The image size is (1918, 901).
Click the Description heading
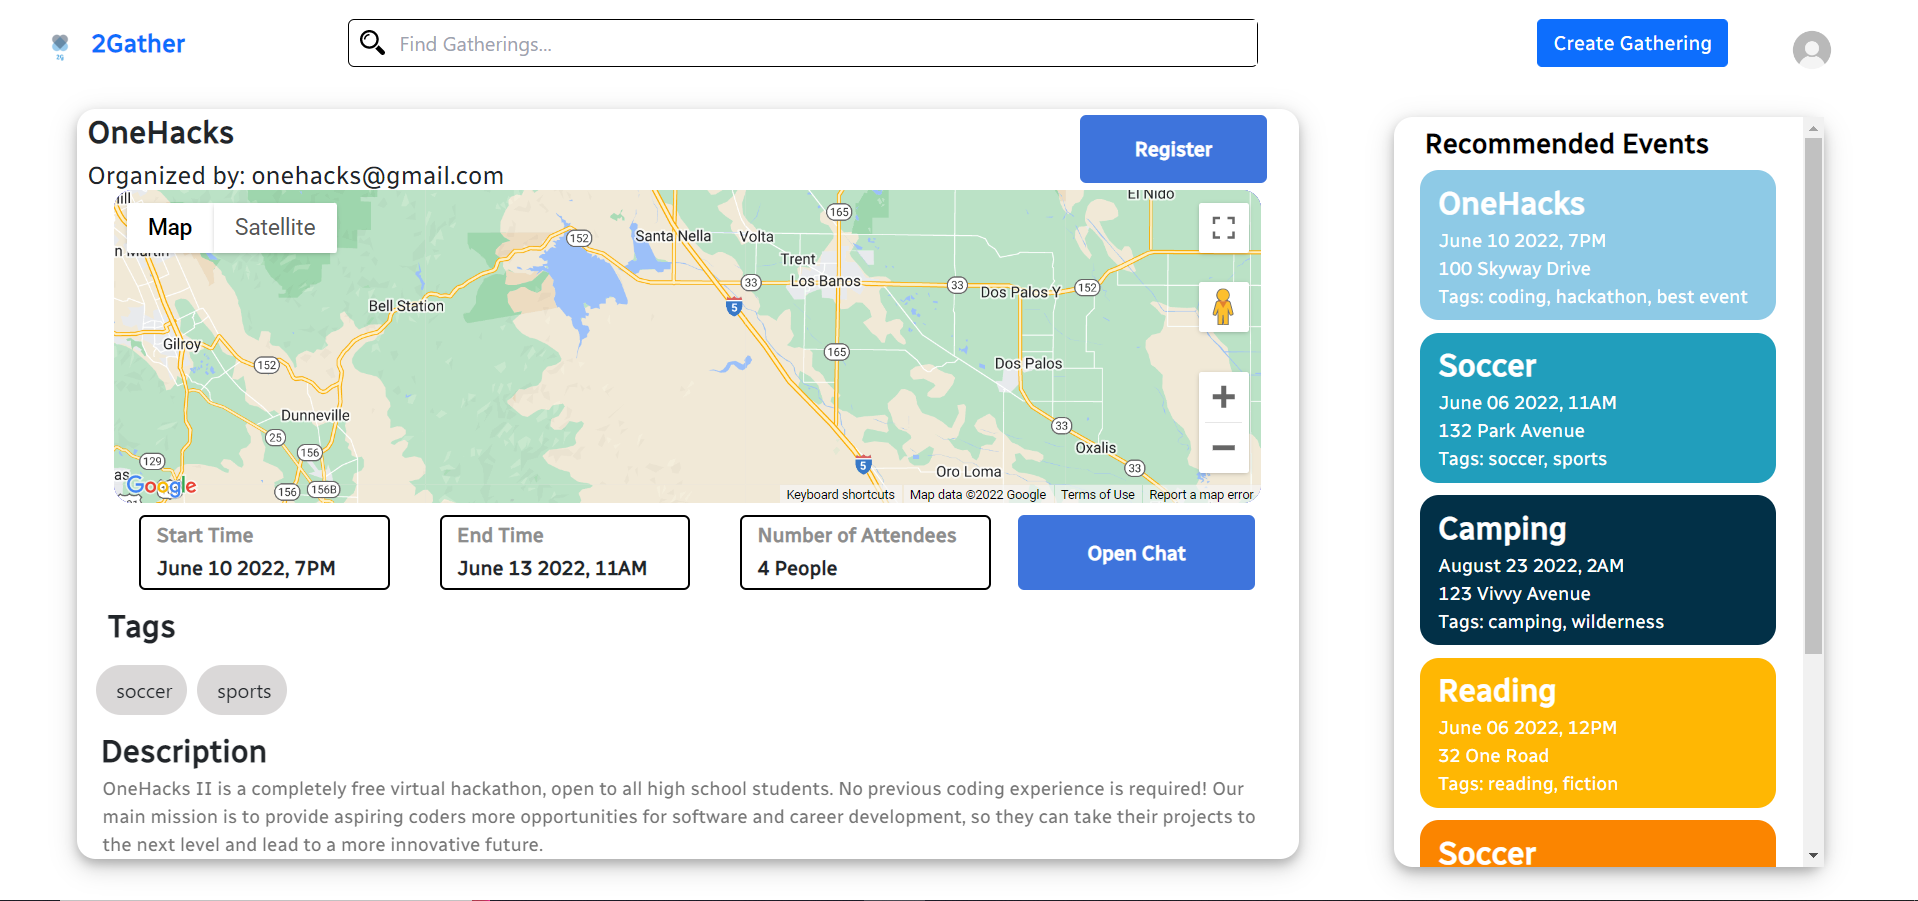[184, 752]
